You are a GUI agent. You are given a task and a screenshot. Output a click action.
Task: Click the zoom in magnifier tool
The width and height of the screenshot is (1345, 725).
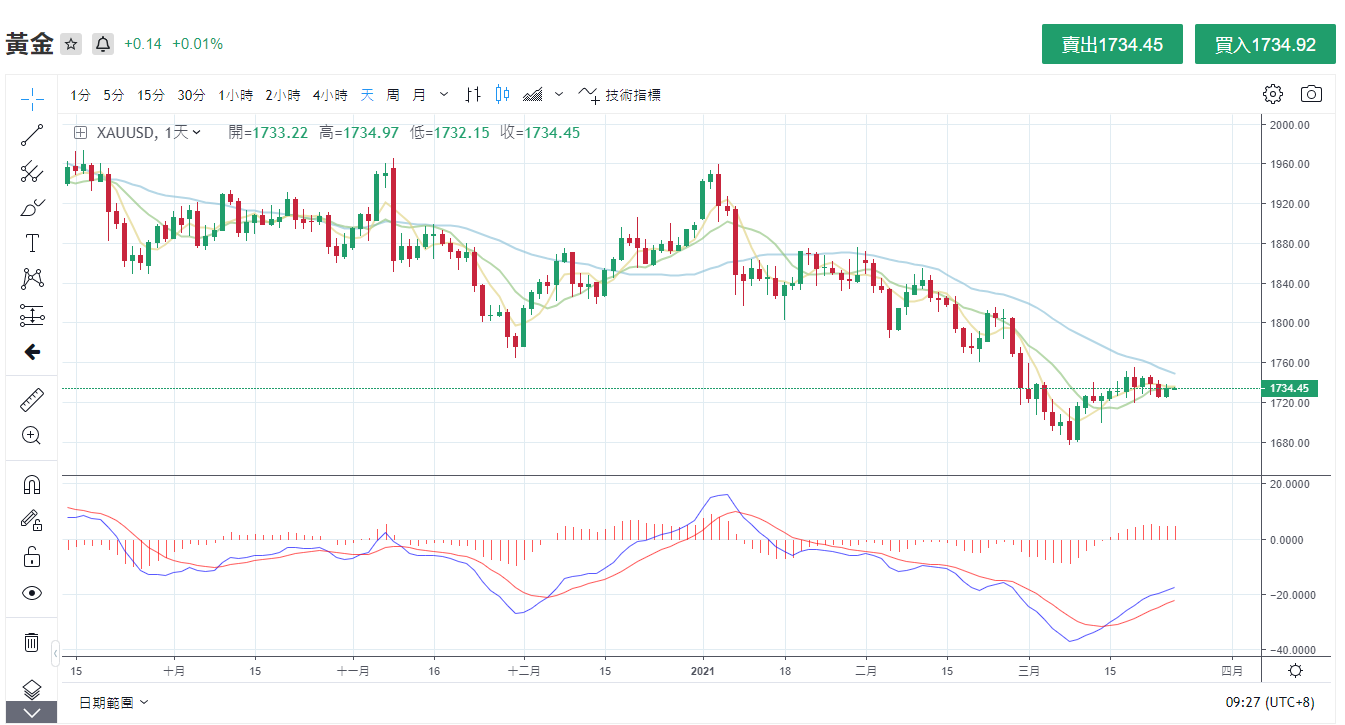point(32,435)
